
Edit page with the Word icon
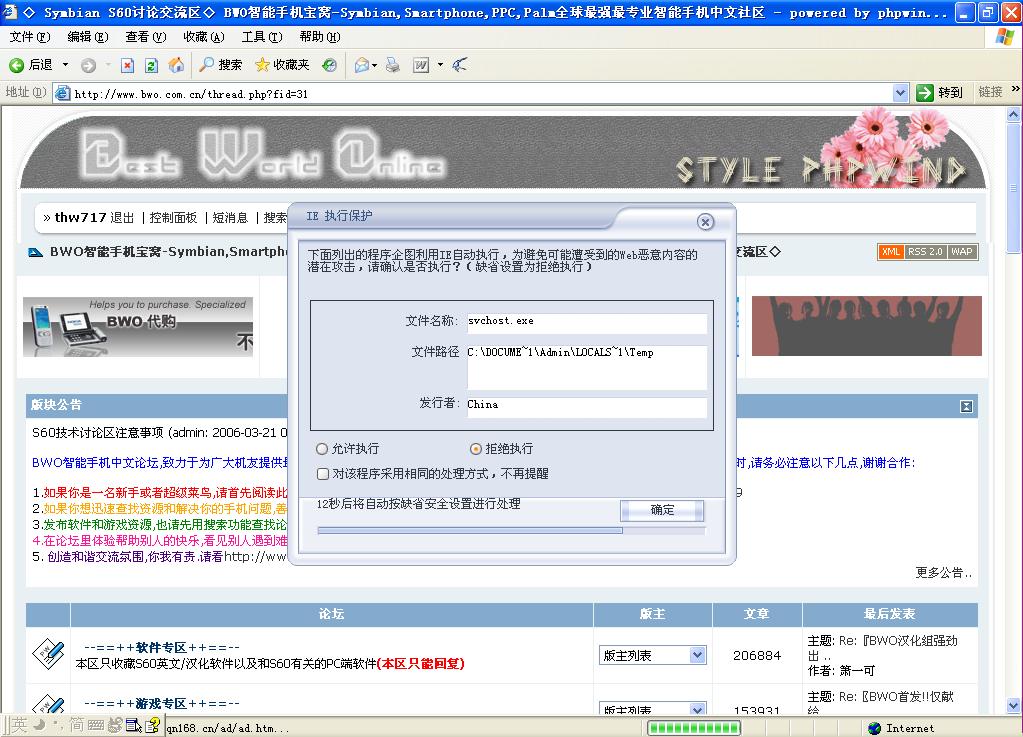tap(421, 65)
